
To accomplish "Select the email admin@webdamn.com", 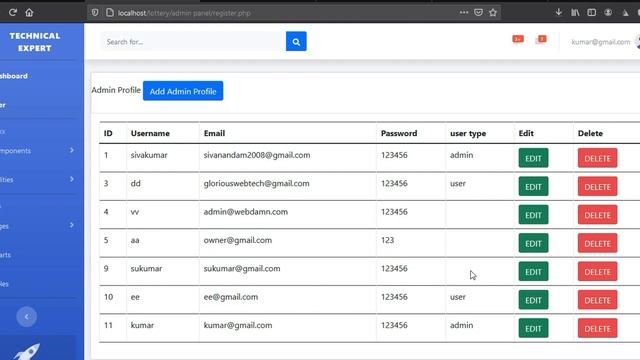I will tap(246, 212).
